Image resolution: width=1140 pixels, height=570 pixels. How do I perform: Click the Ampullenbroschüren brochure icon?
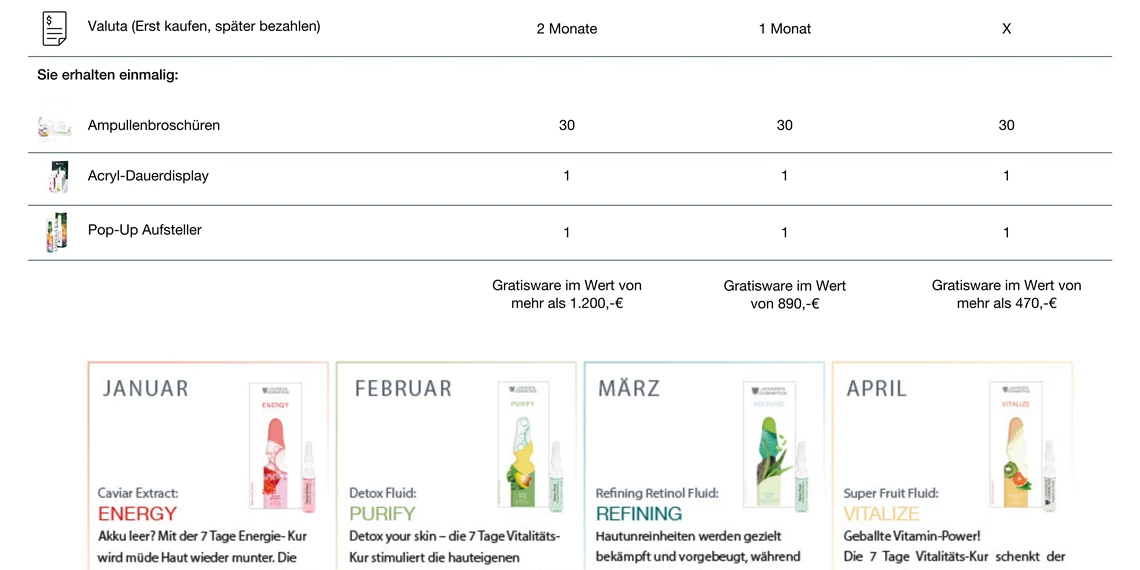click(54, 126)
